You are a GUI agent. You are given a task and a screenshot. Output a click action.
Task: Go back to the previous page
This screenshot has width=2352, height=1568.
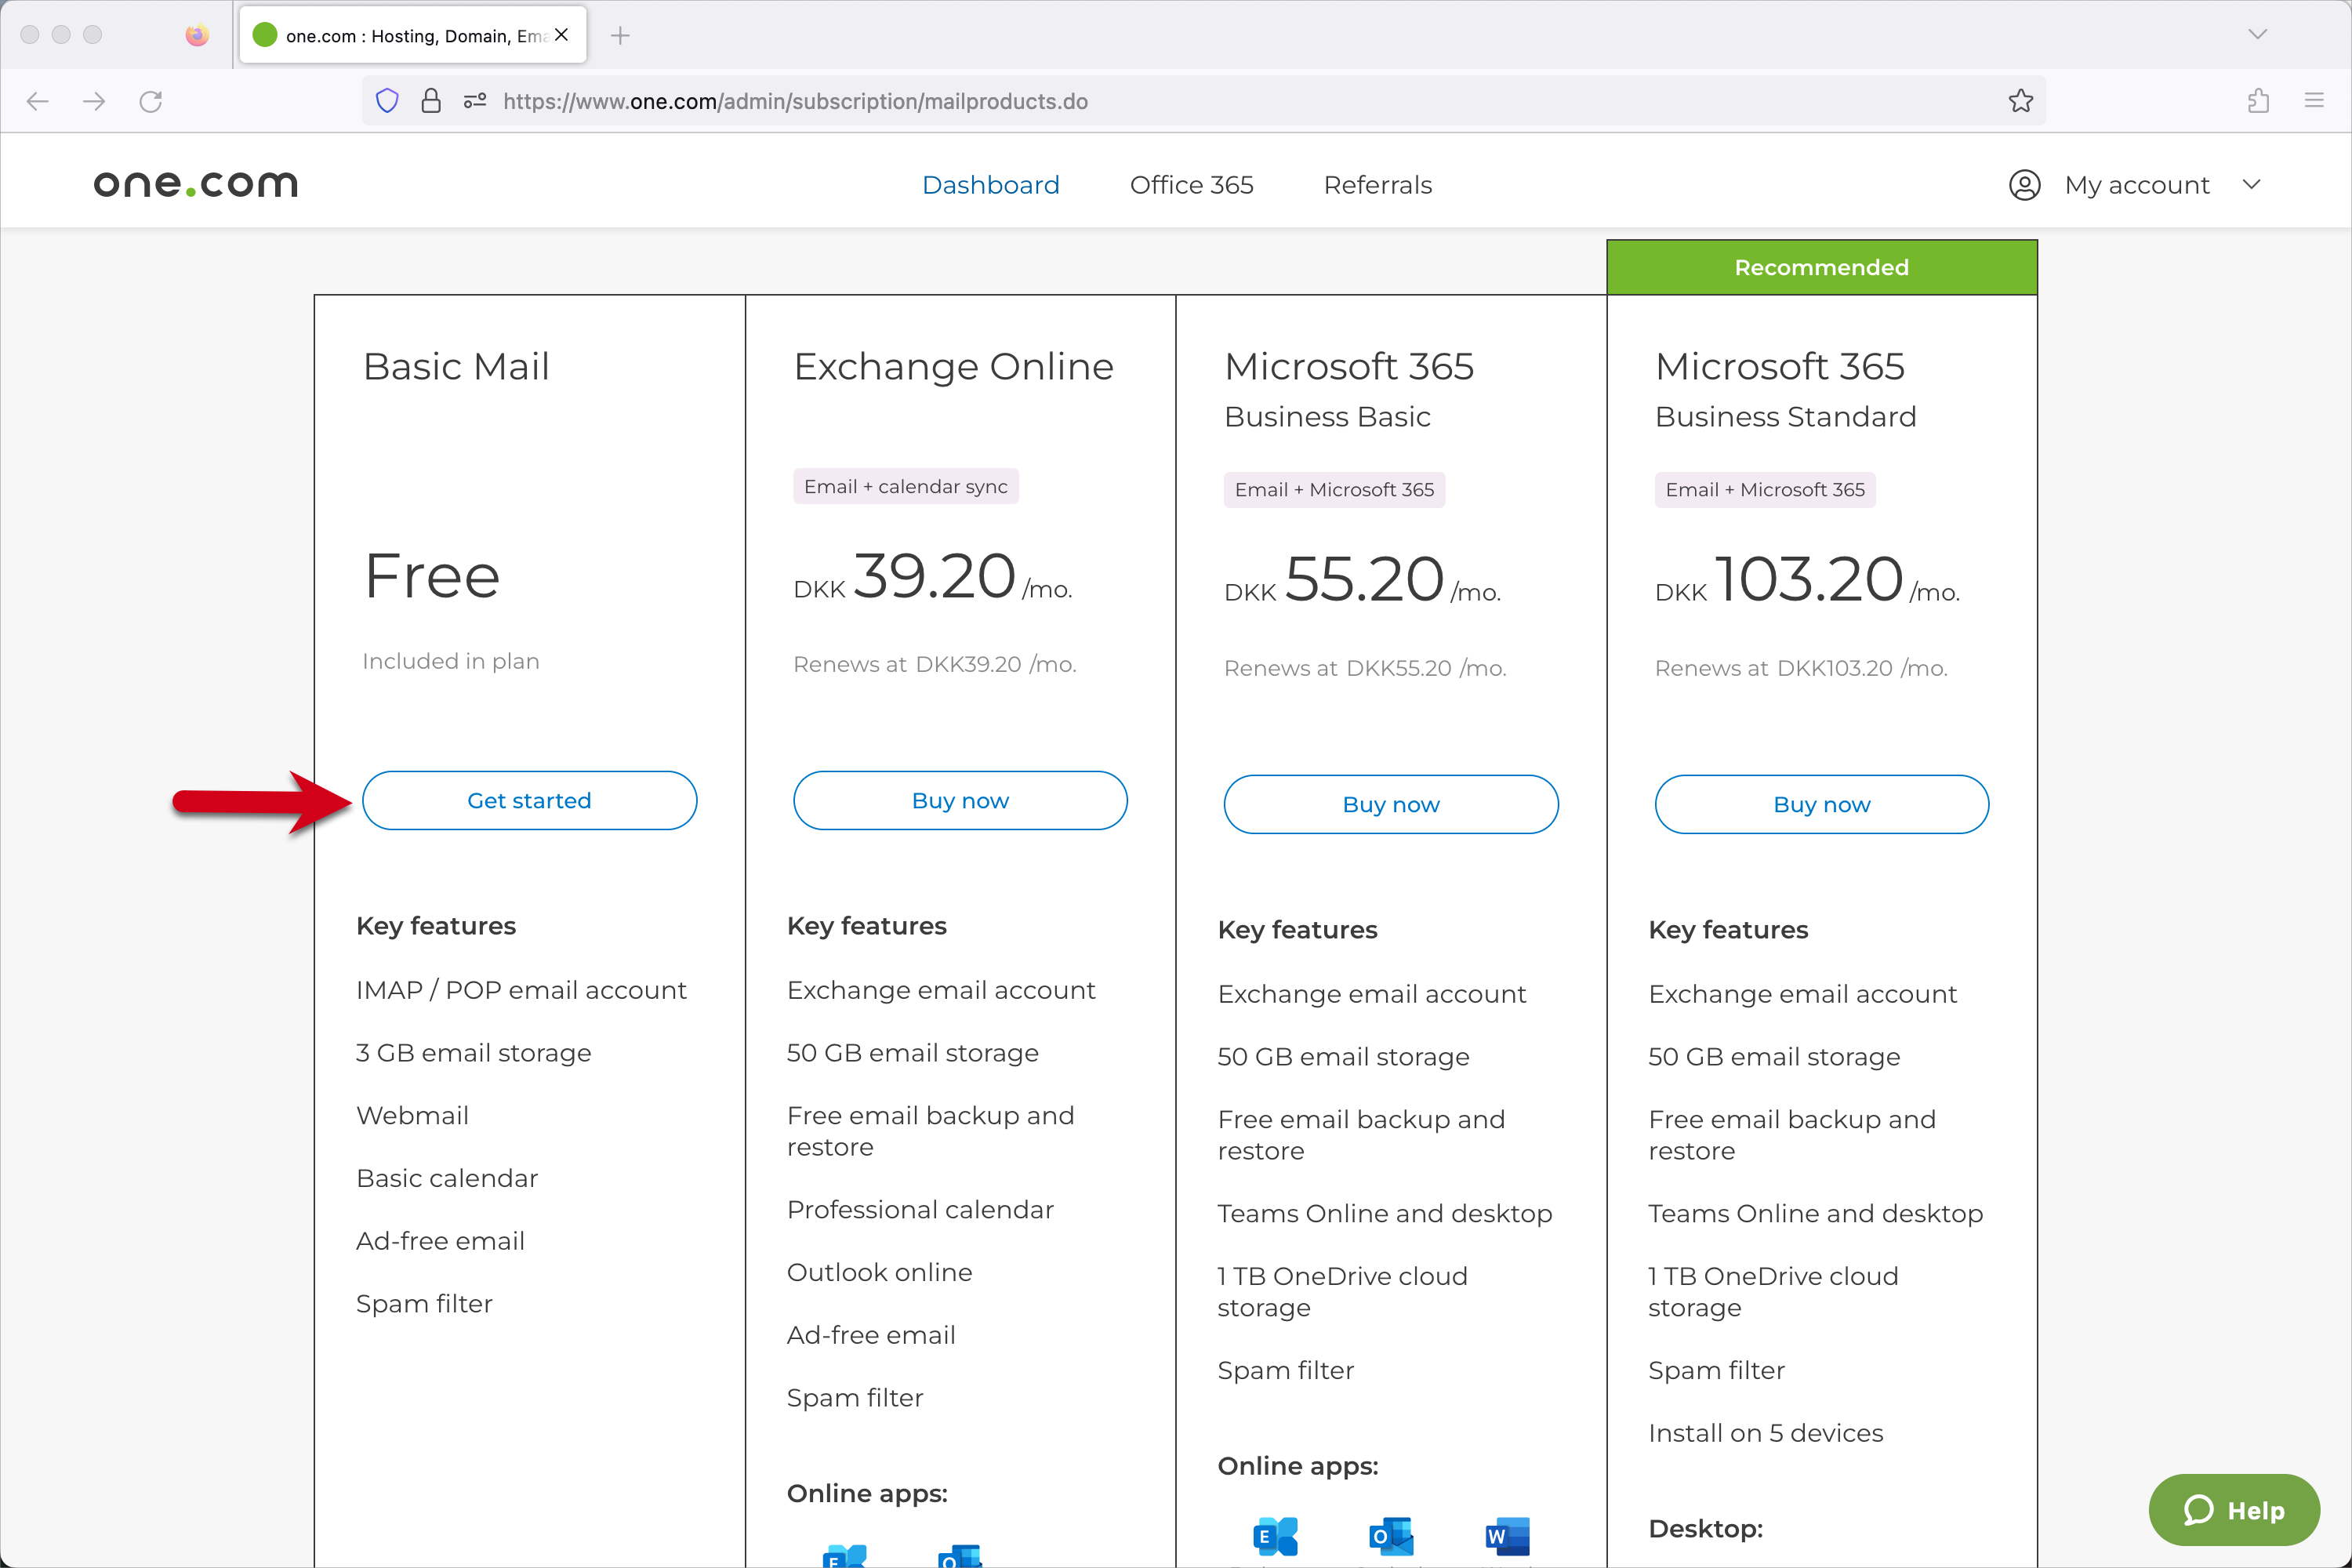[x=38, y=101]
